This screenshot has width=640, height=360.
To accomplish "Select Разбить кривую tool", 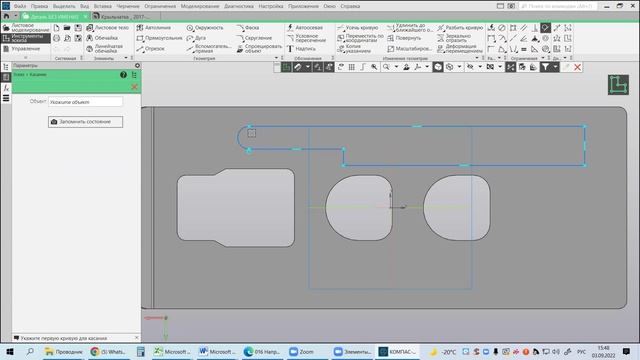I will click(460, 27).
